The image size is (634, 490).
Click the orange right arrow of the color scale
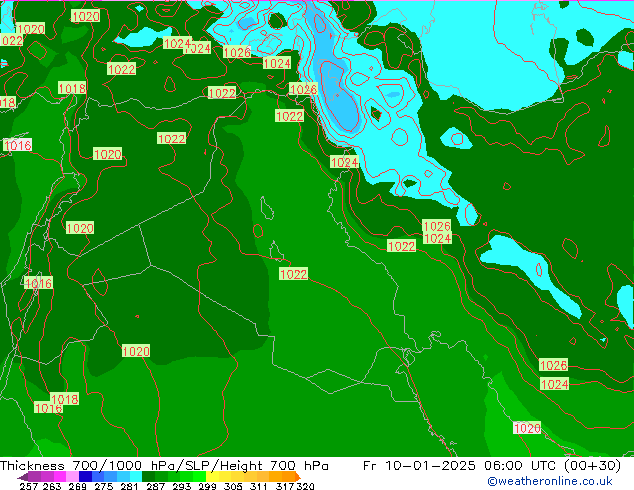[x=298, y=477]
